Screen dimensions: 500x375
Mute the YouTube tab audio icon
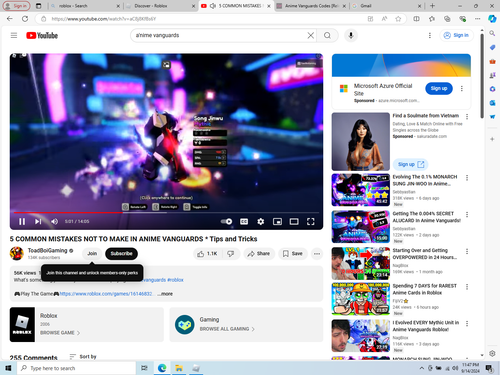click(213, 6)
